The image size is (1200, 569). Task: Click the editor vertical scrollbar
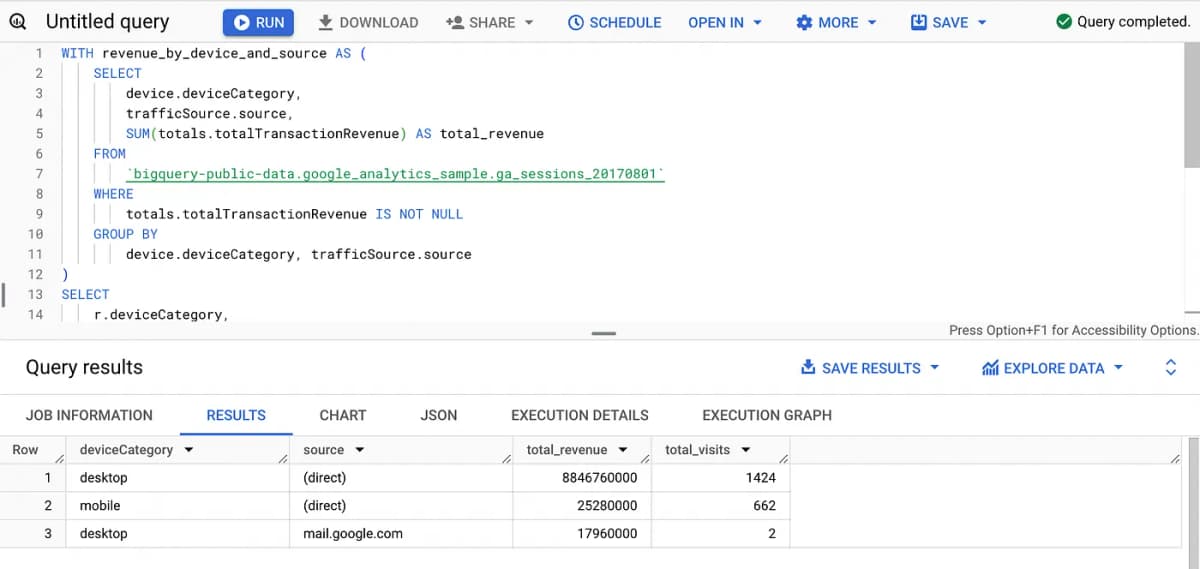(x=1192, y=105)
